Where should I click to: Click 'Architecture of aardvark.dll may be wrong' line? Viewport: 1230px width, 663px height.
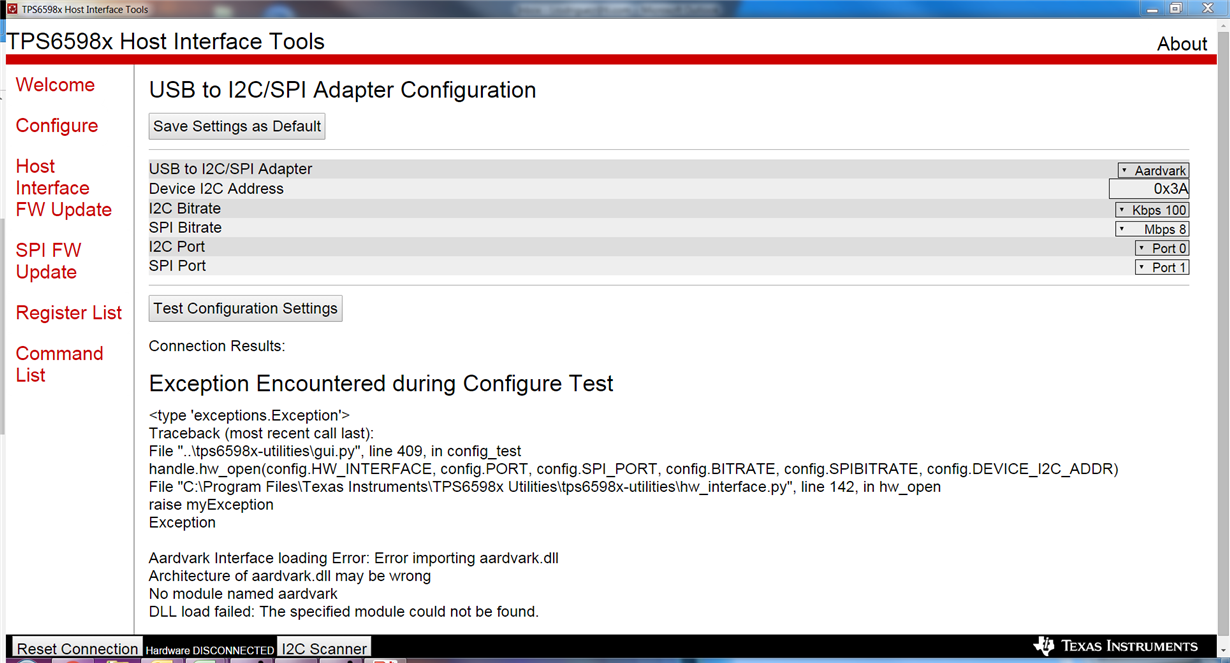(290, 576)
